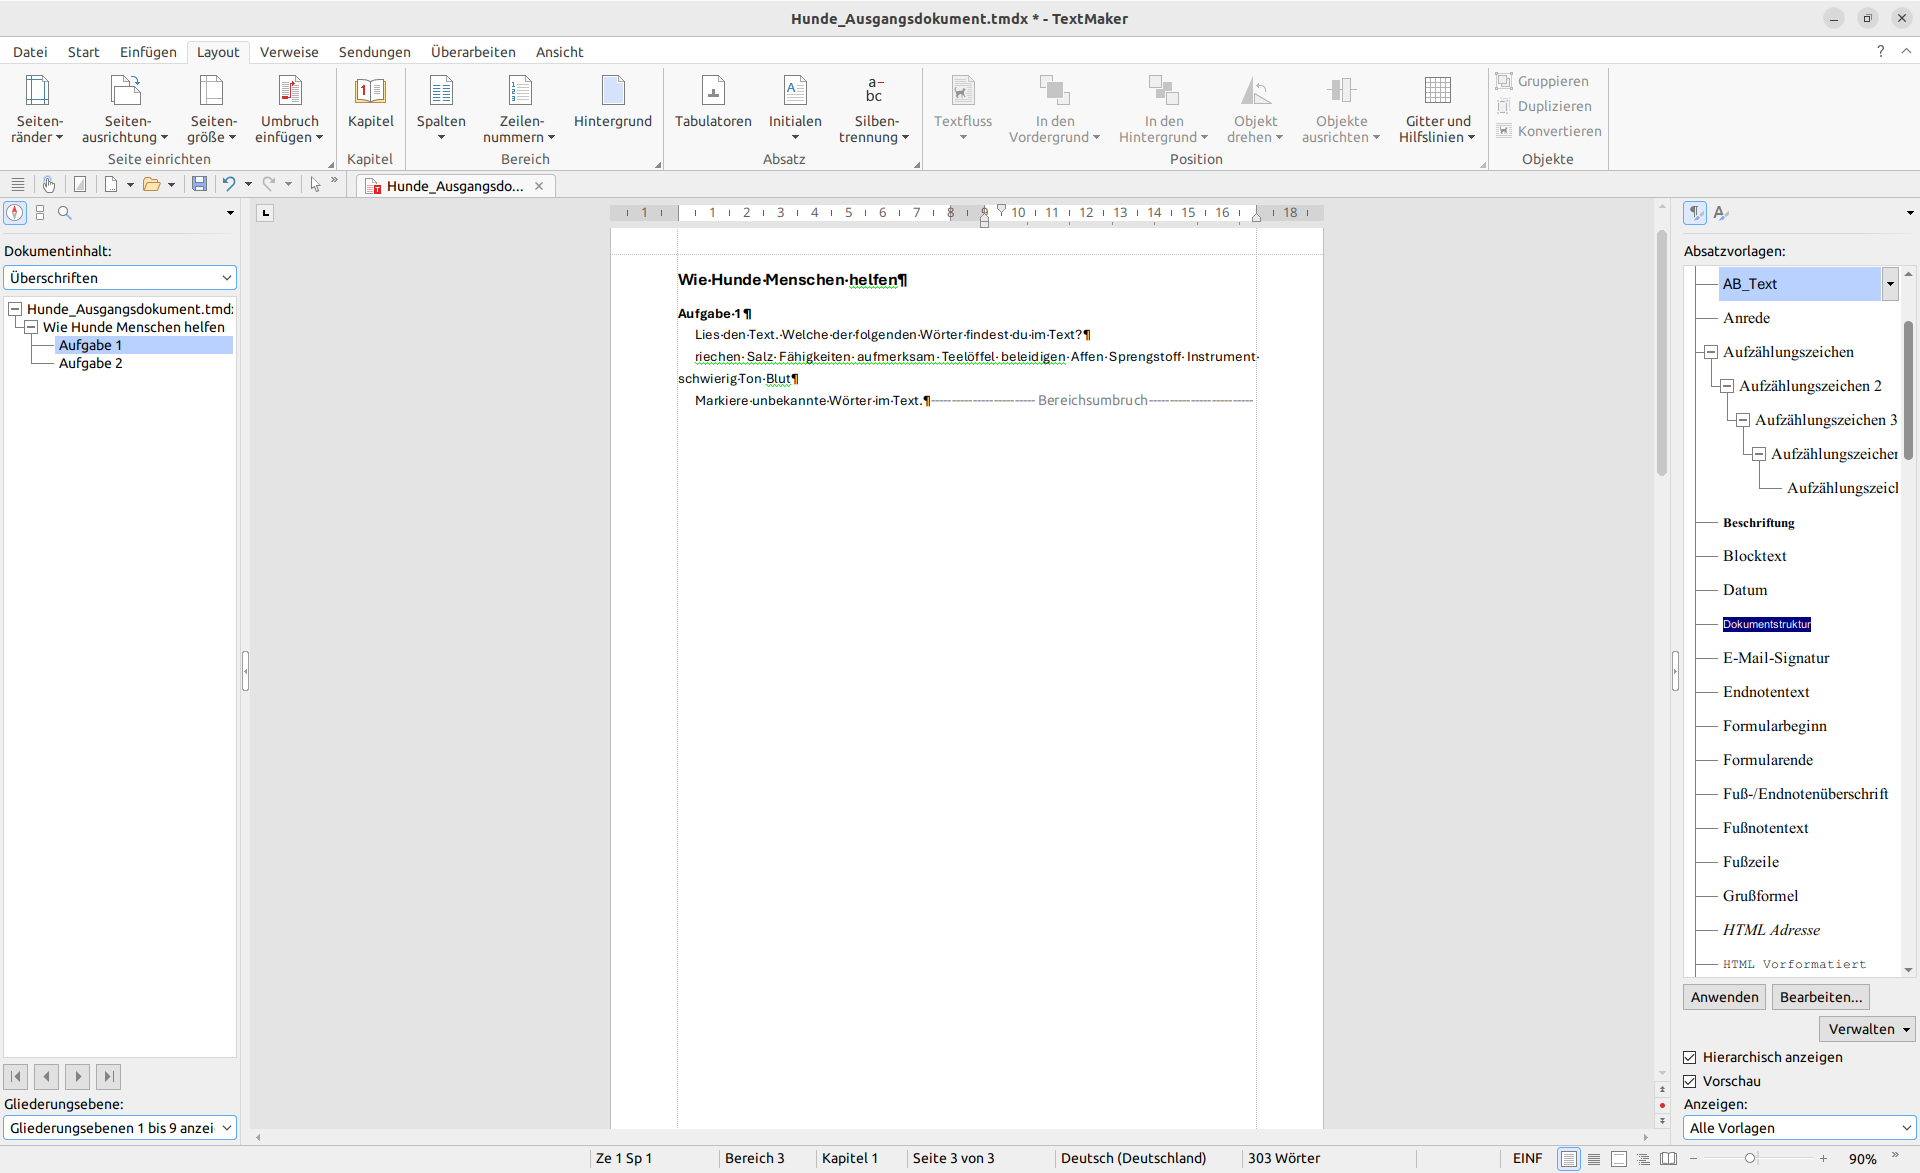Click the Anwenden button

pos(1724,997)
